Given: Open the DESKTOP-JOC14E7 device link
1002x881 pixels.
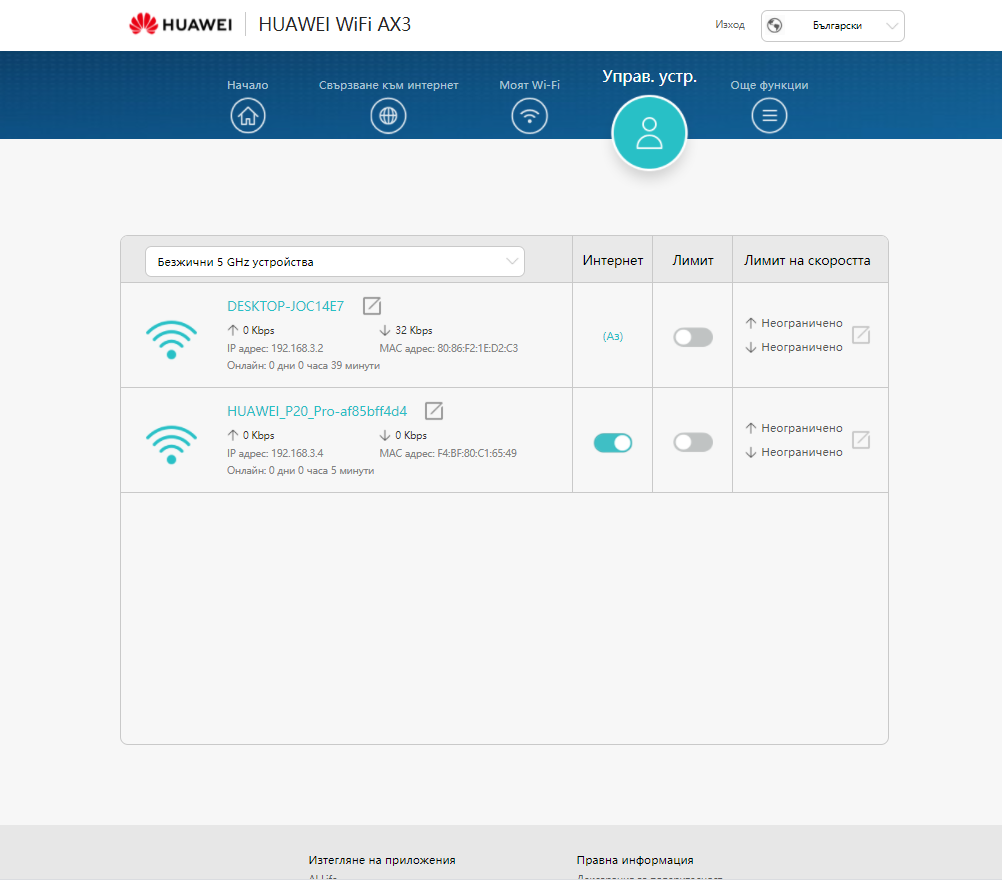Looking at the screenshot, I should [x=286, y=306].
